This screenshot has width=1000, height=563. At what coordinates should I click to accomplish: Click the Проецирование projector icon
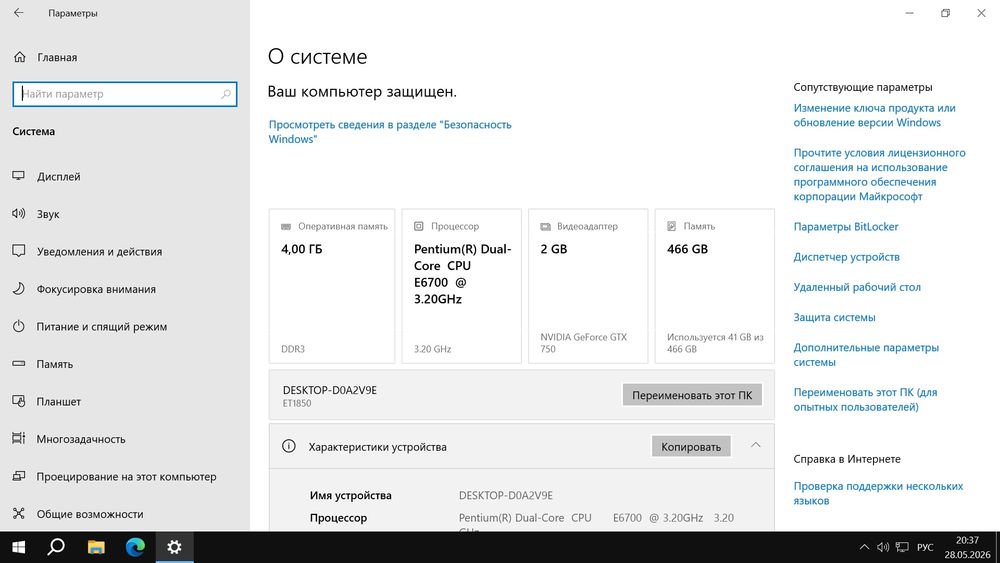click(x=18, y=476)
